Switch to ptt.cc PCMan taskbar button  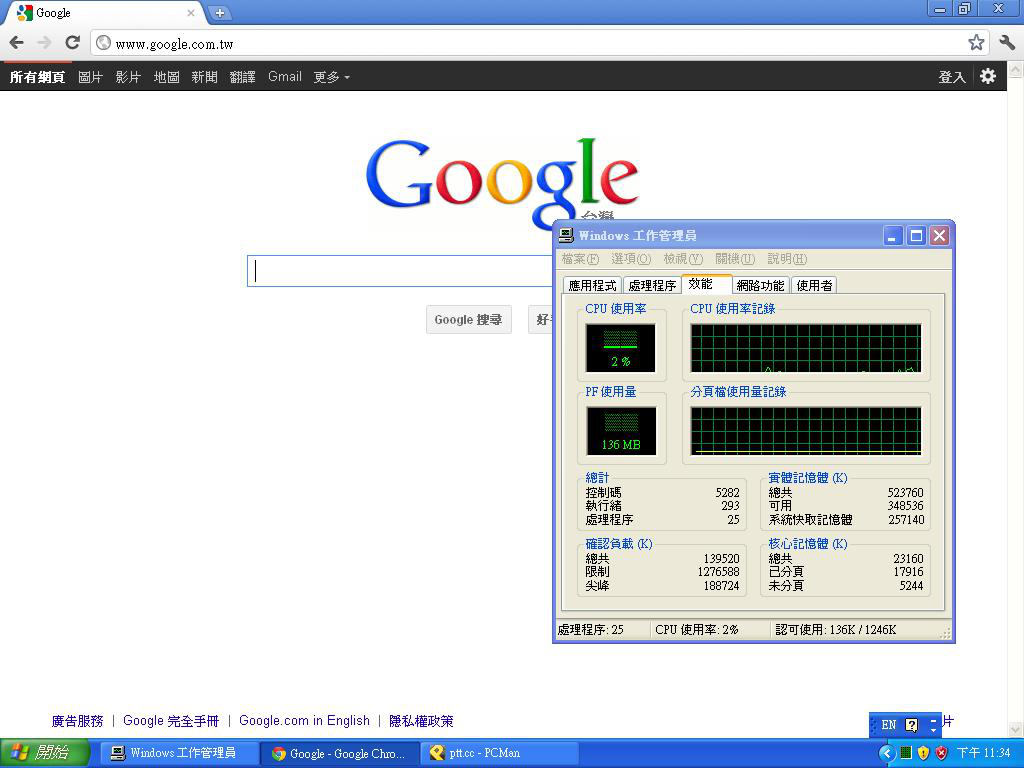pos(498,753)
